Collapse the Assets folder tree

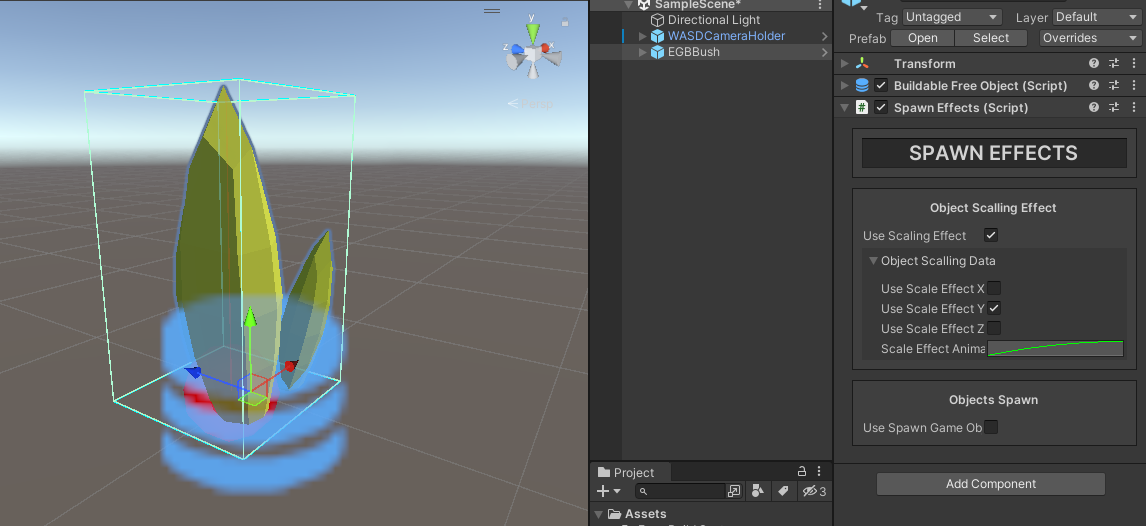tap(599, 514)
